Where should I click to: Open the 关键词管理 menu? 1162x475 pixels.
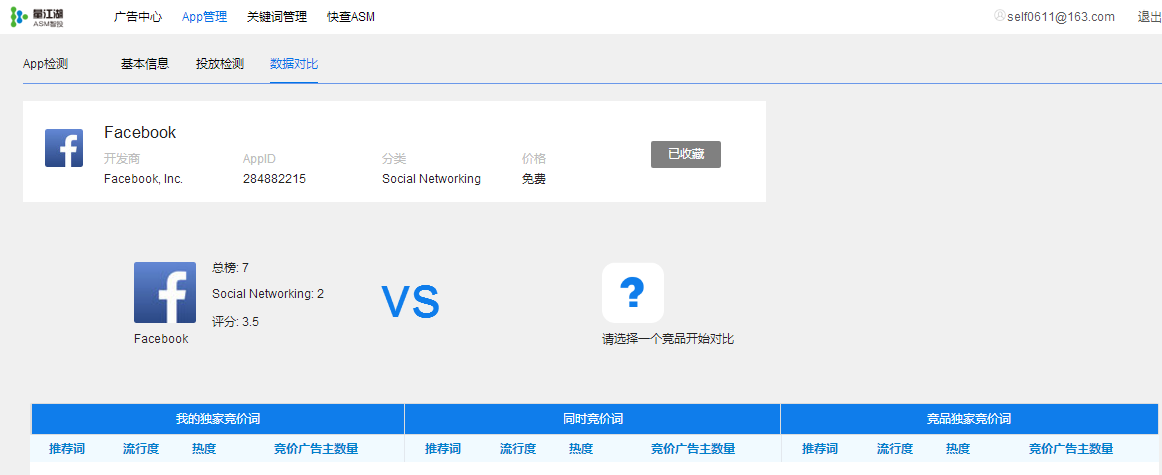(276, 16)
